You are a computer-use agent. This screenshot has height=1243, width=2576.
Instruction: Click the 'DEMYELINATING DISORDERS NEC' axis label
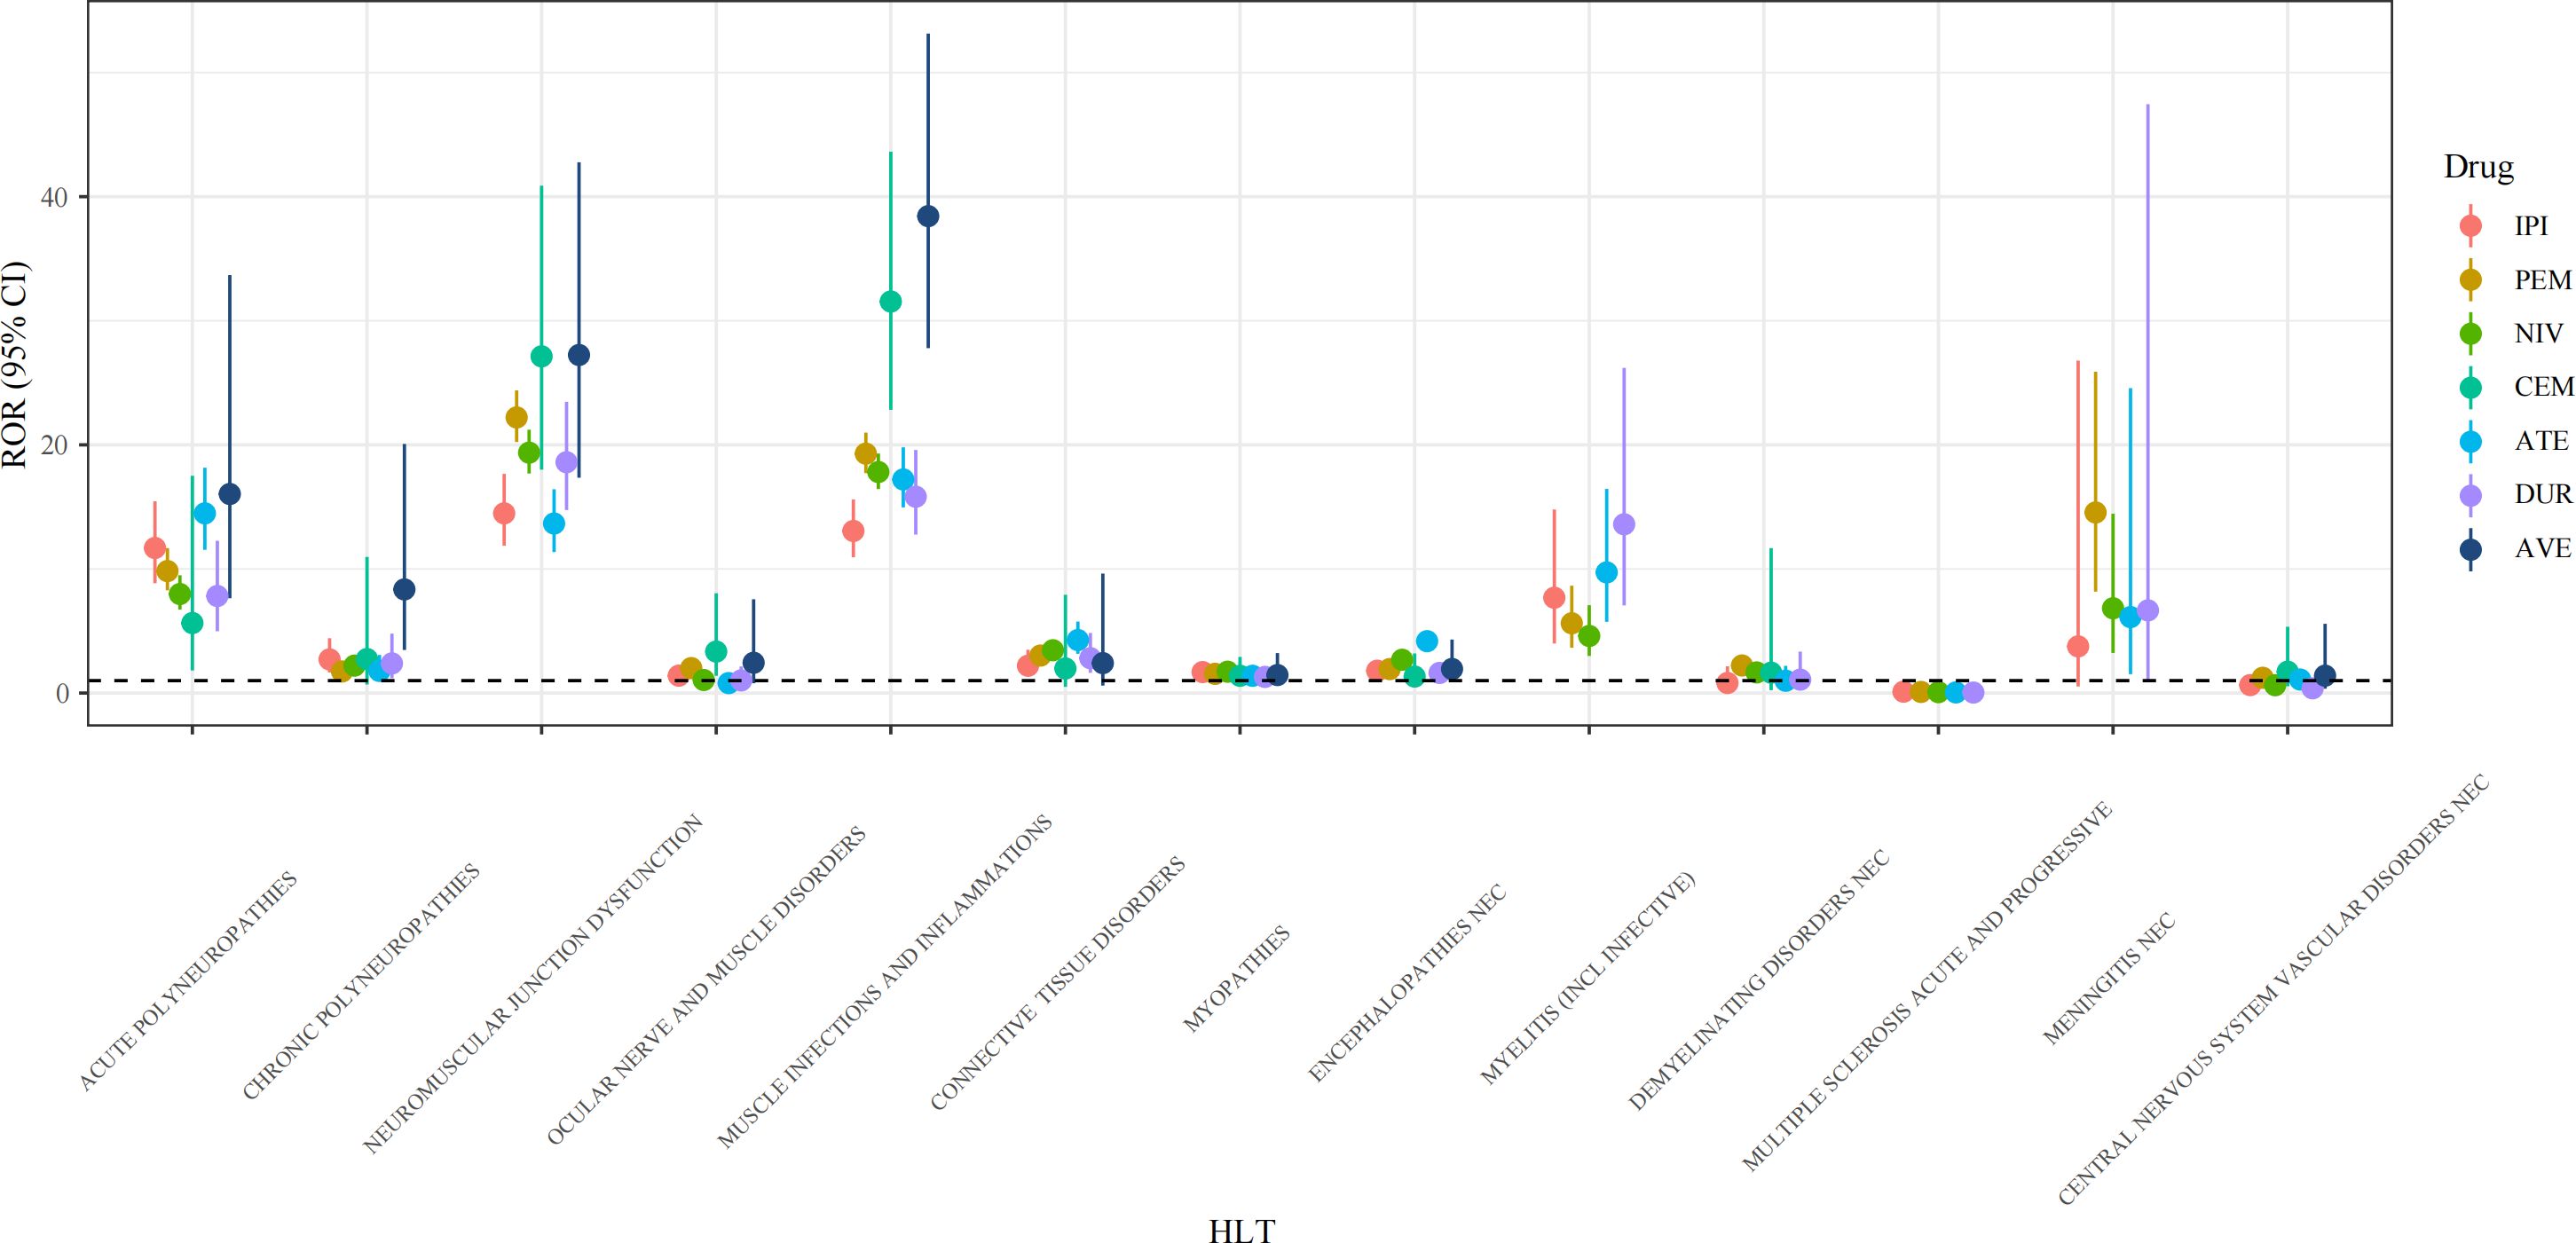coord(1760,981)
